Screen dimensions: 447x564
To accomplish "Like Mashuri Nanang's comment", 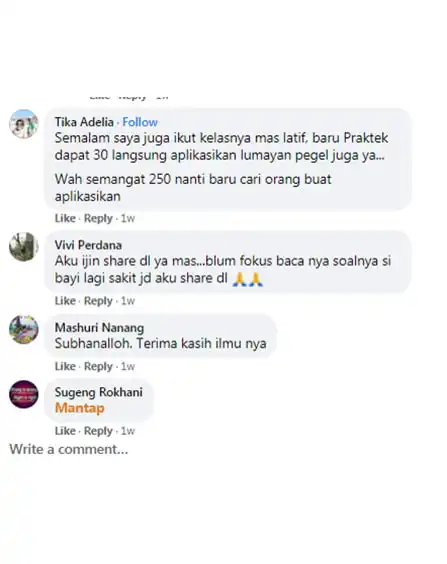I will [x=65, y=366].
